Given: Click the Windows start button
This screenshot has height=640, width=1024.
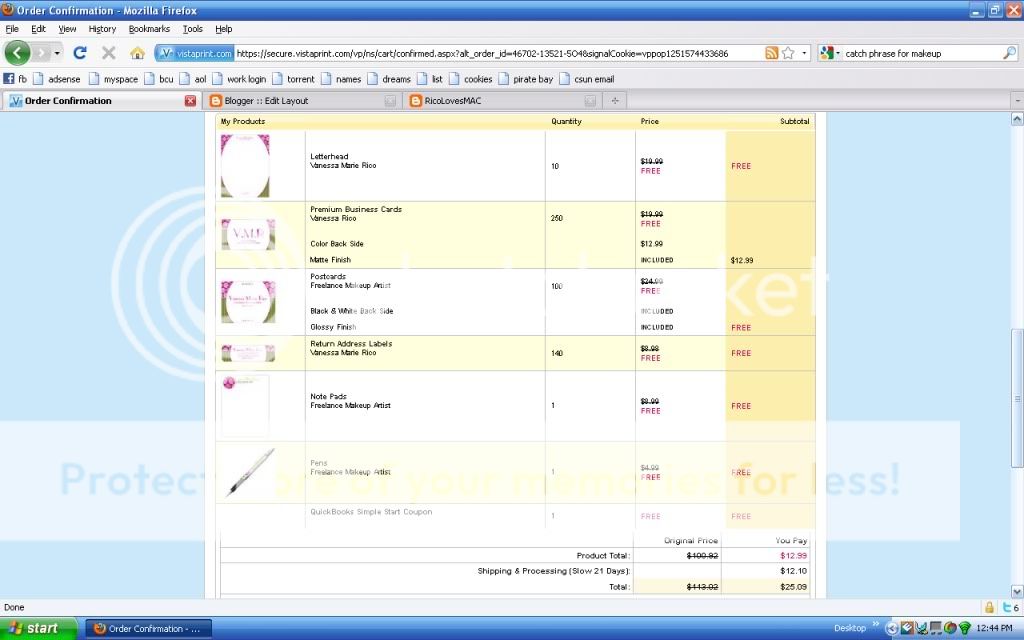Looking at the screenshot, I should [39, 628].
